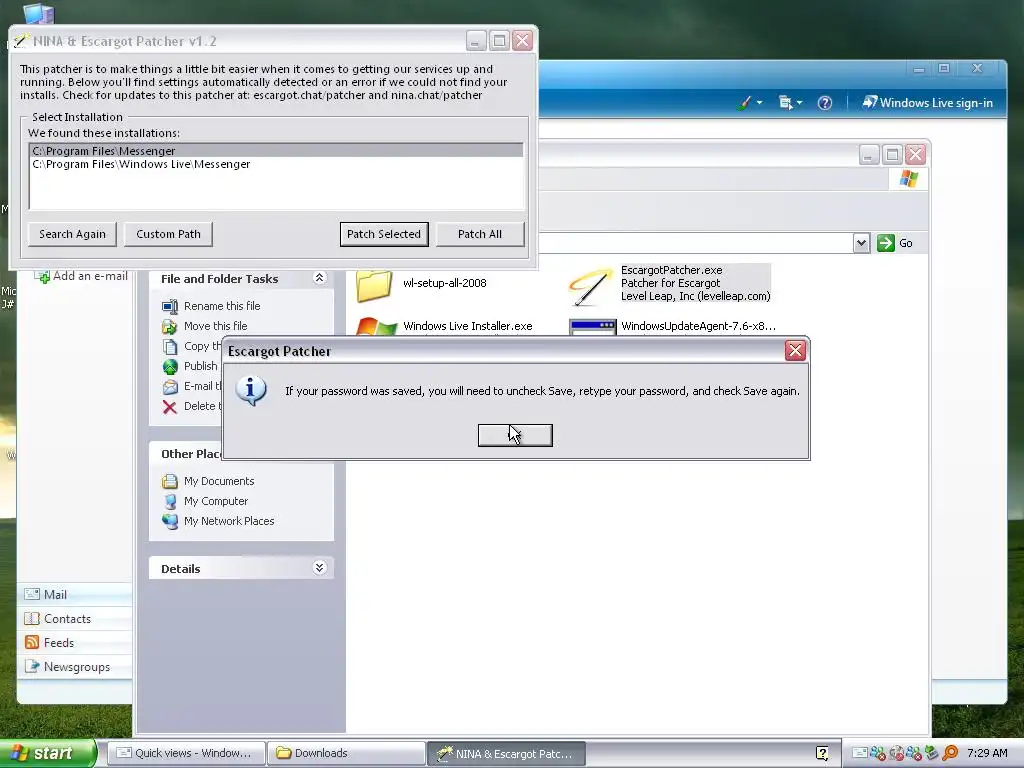Open My Computer in Other Places
1024x768 pixels.
(x=216, y=502)
